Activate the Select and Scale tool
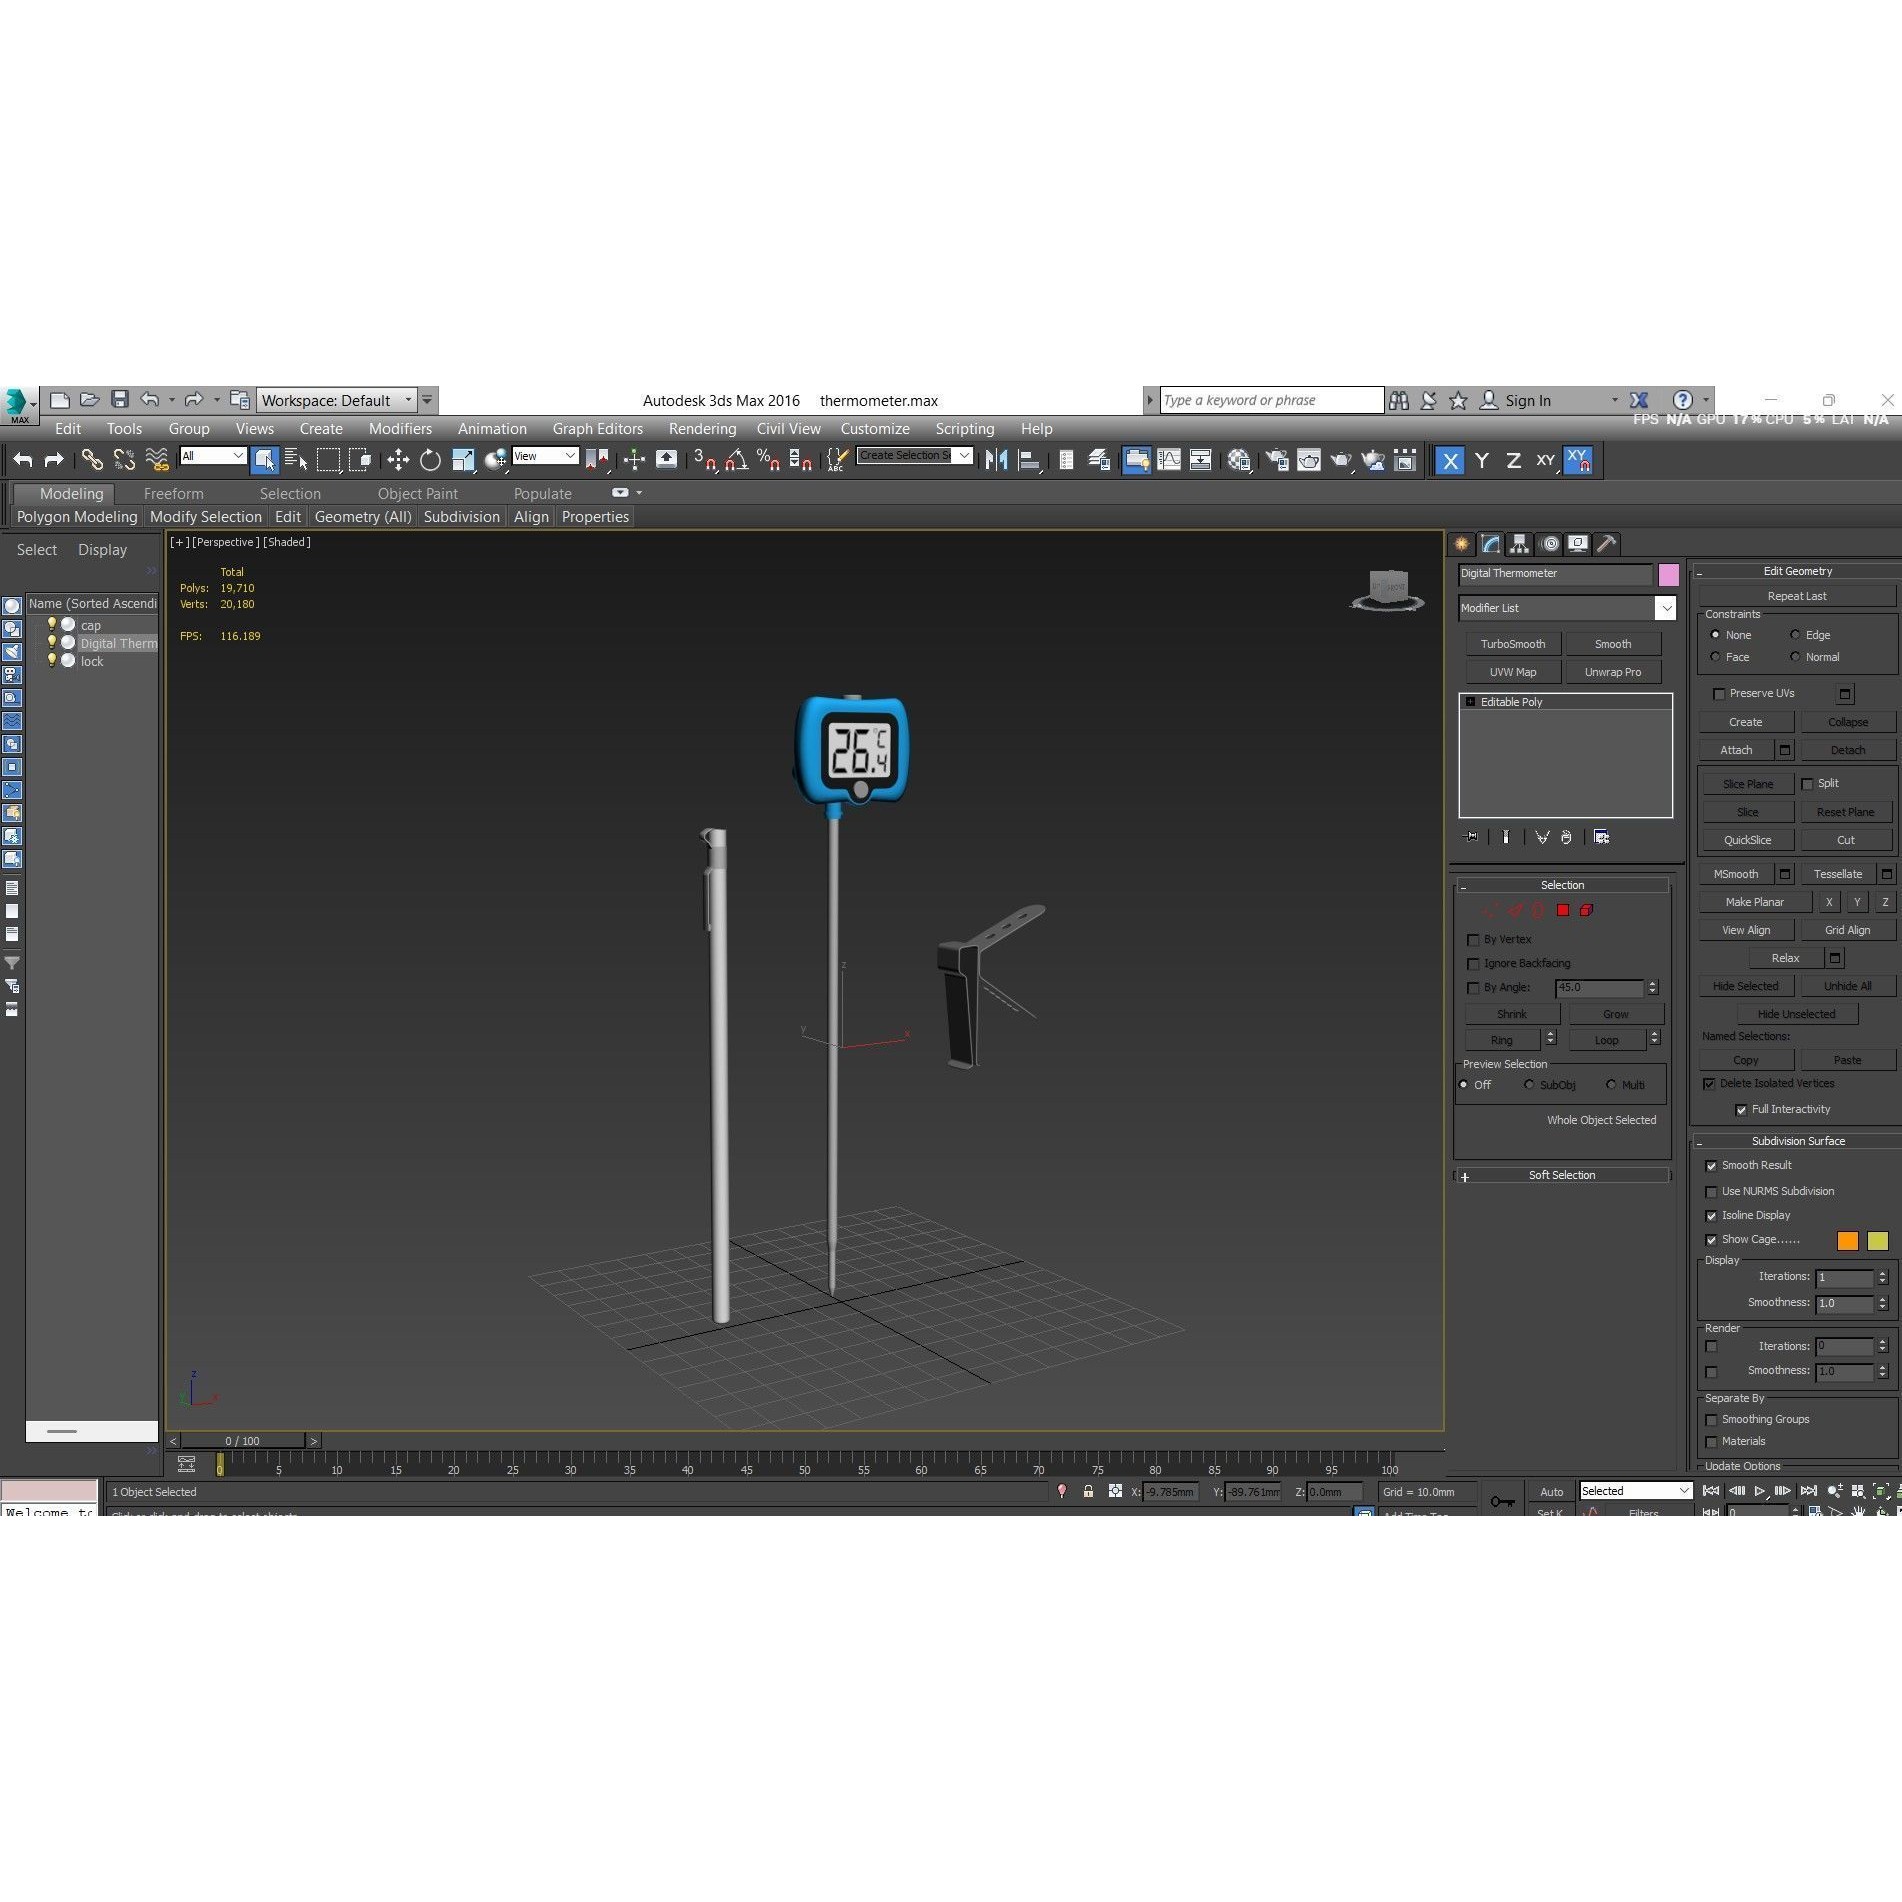Screen dimensions: 1902x1902 (x=463, y=460)
